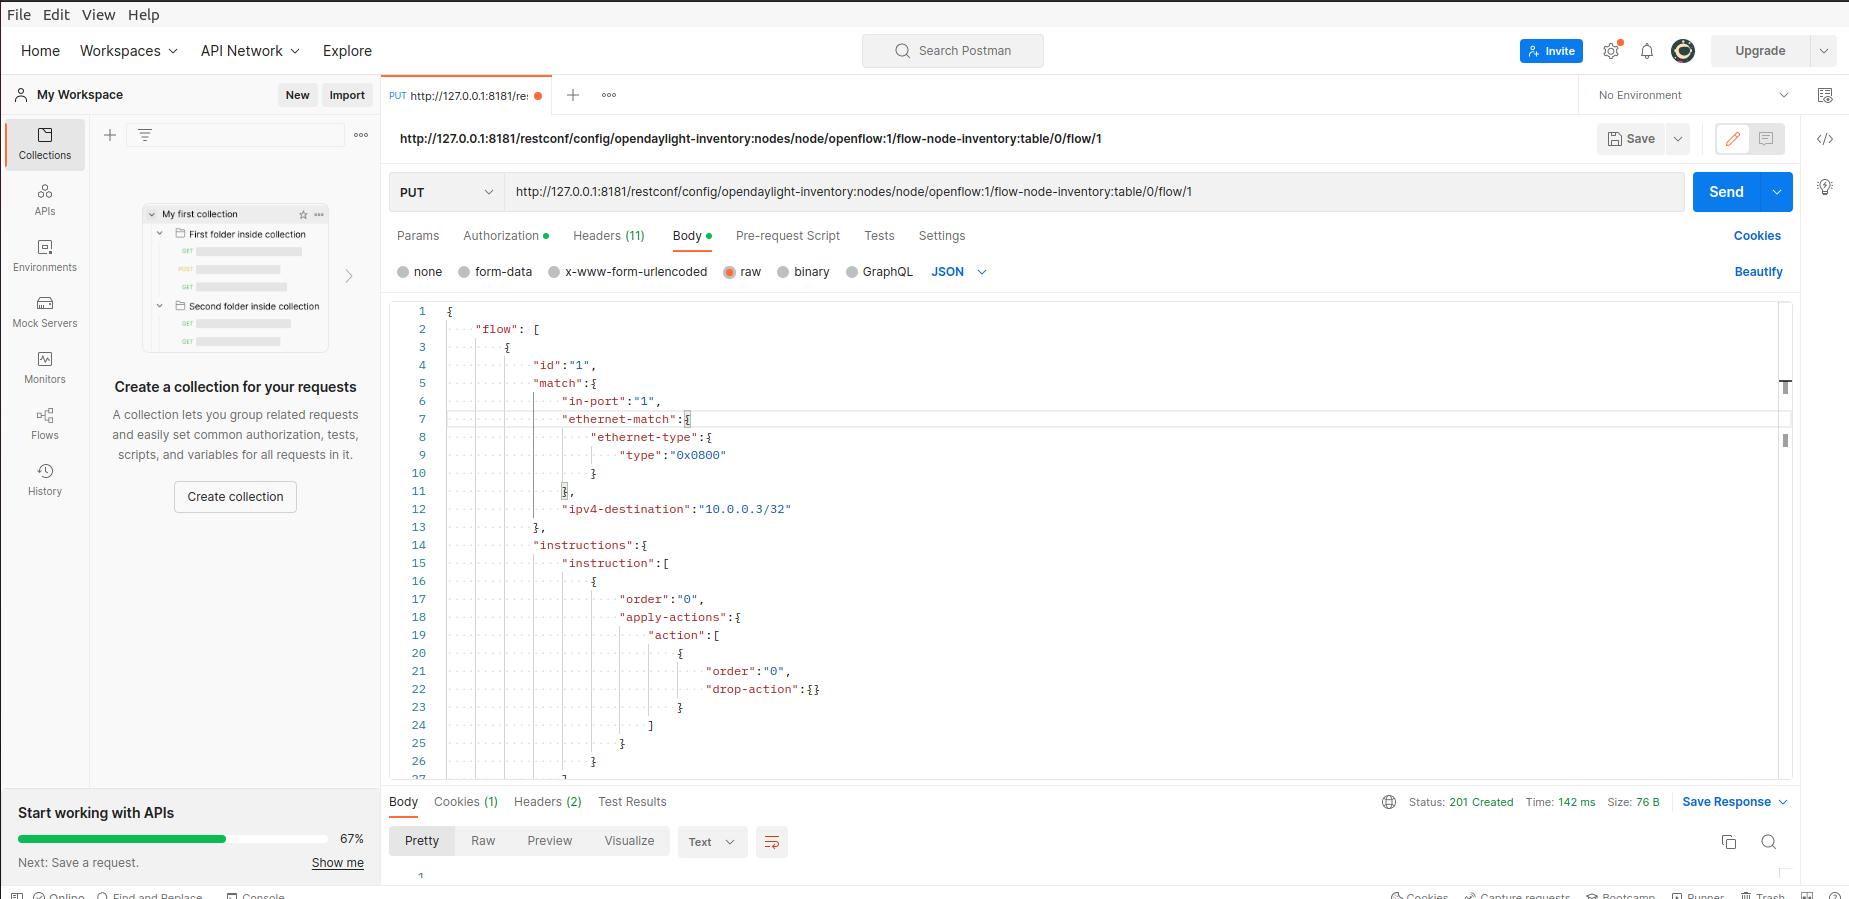Open the Monitors sidebar panel
The height and width of the screenshot is (899, 1849).
pyautogui.click(x=45, y=367)
